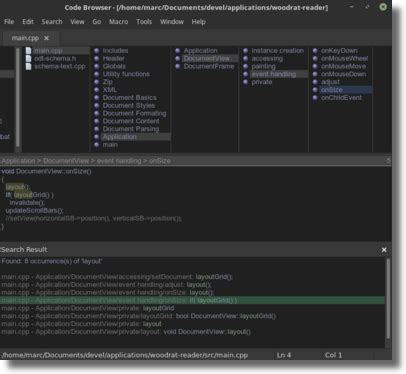Image resolution: width=406 pixels, height=374 pixels.
Task: Open search result setDocument: layoutGrid();
Action: 117,277
